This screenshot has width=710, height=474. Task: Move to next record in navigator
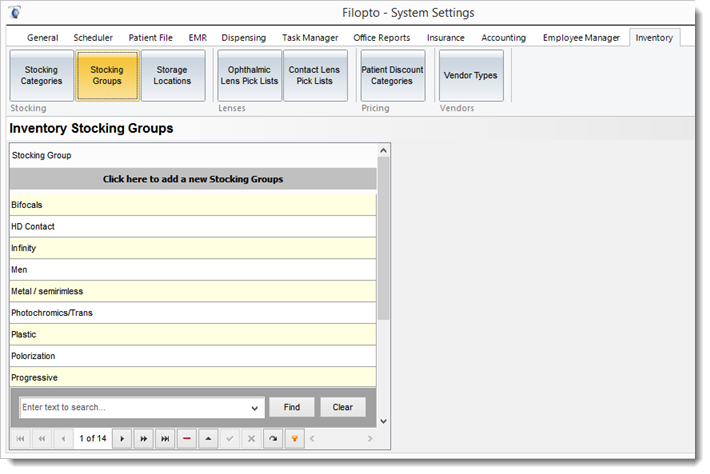click(x=122, y=439)
